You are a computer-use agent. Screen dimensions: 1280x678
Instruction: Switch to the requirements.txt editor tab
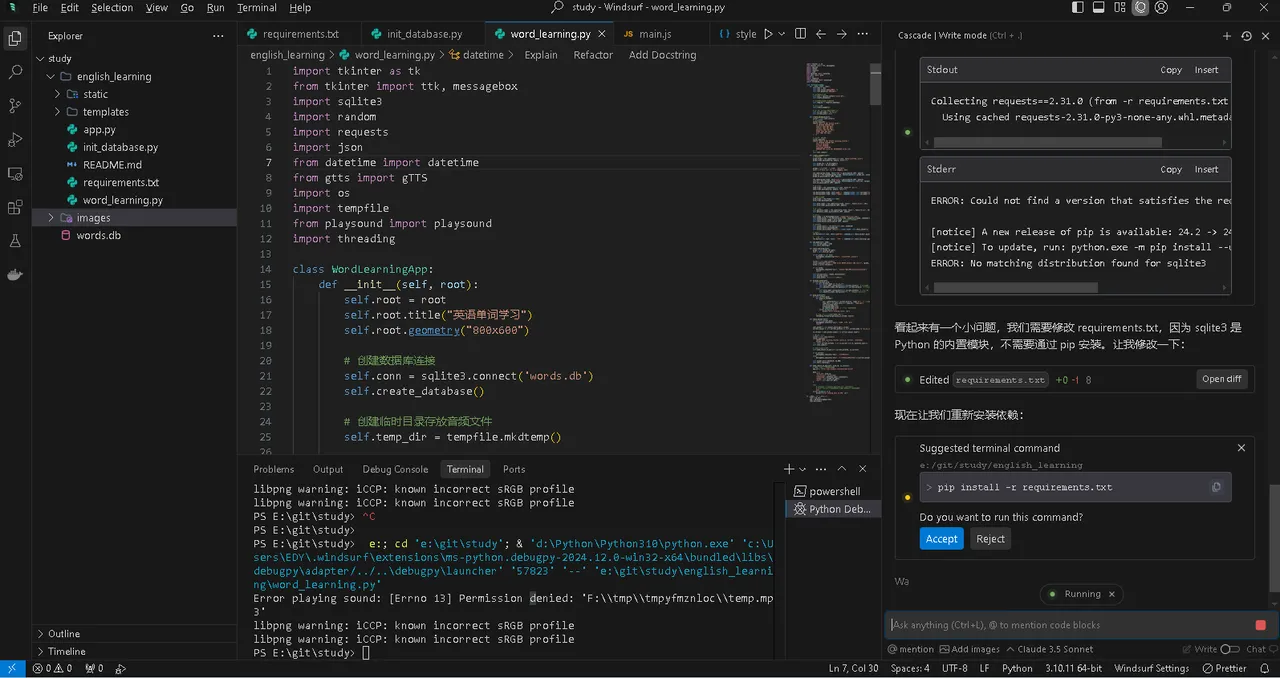click(297, 34)
